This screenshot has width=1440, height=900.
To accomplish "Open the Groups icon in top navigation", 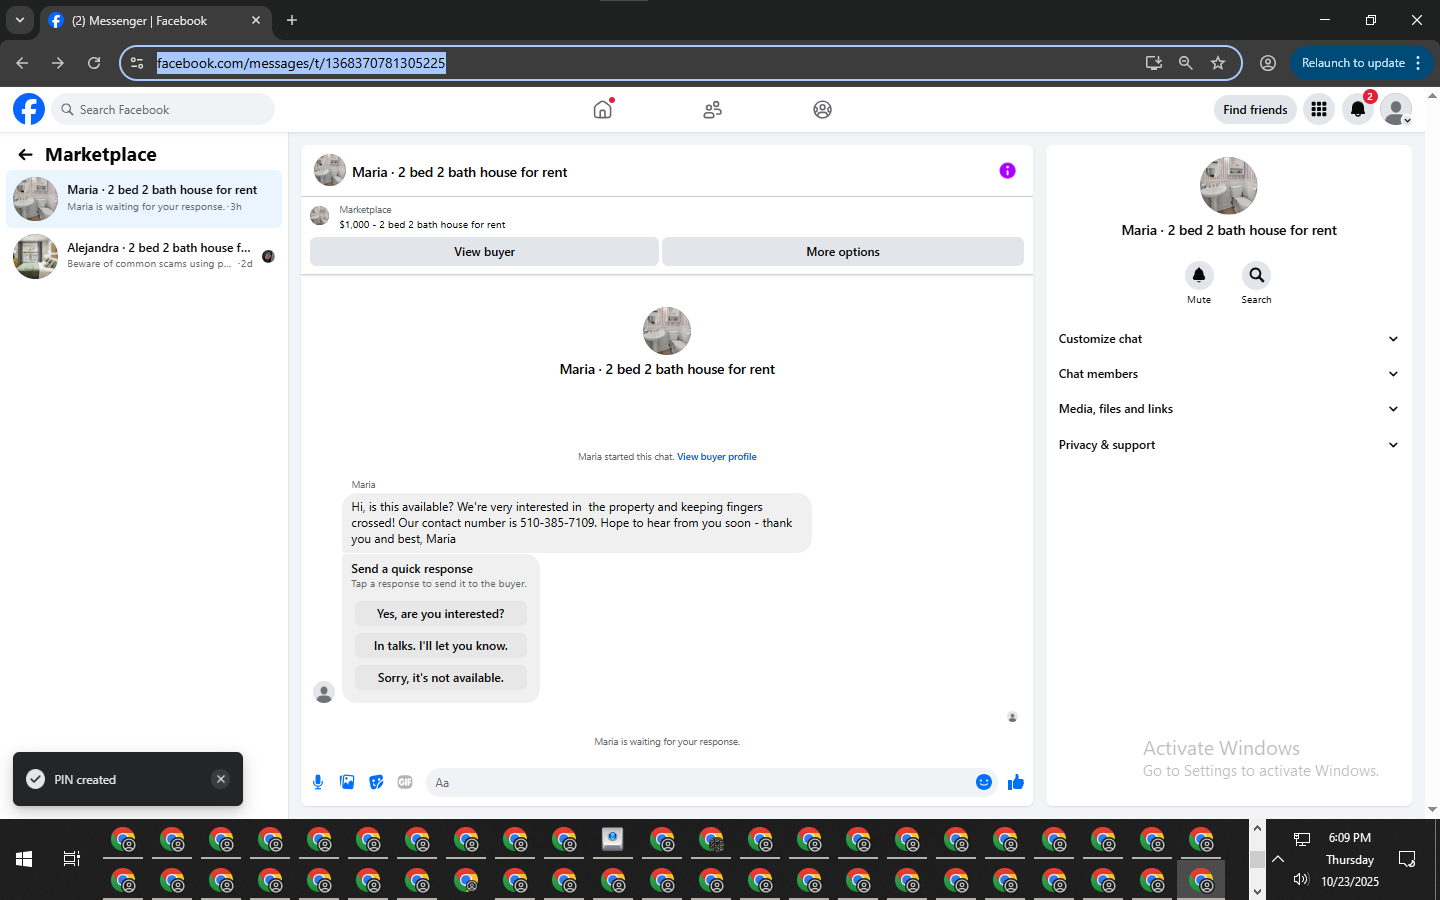I will (x=822, y=109).
